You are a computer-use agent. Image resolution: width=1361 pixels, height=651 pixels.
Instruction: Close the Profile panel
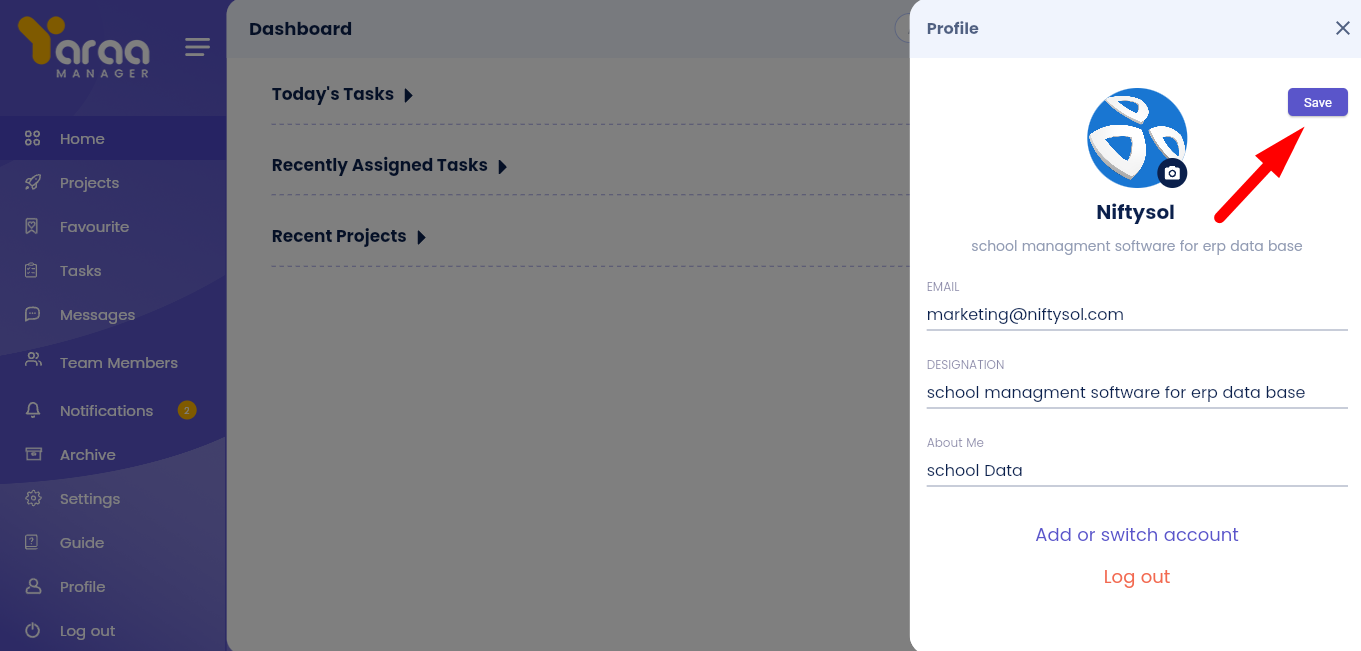point(1343,28)
